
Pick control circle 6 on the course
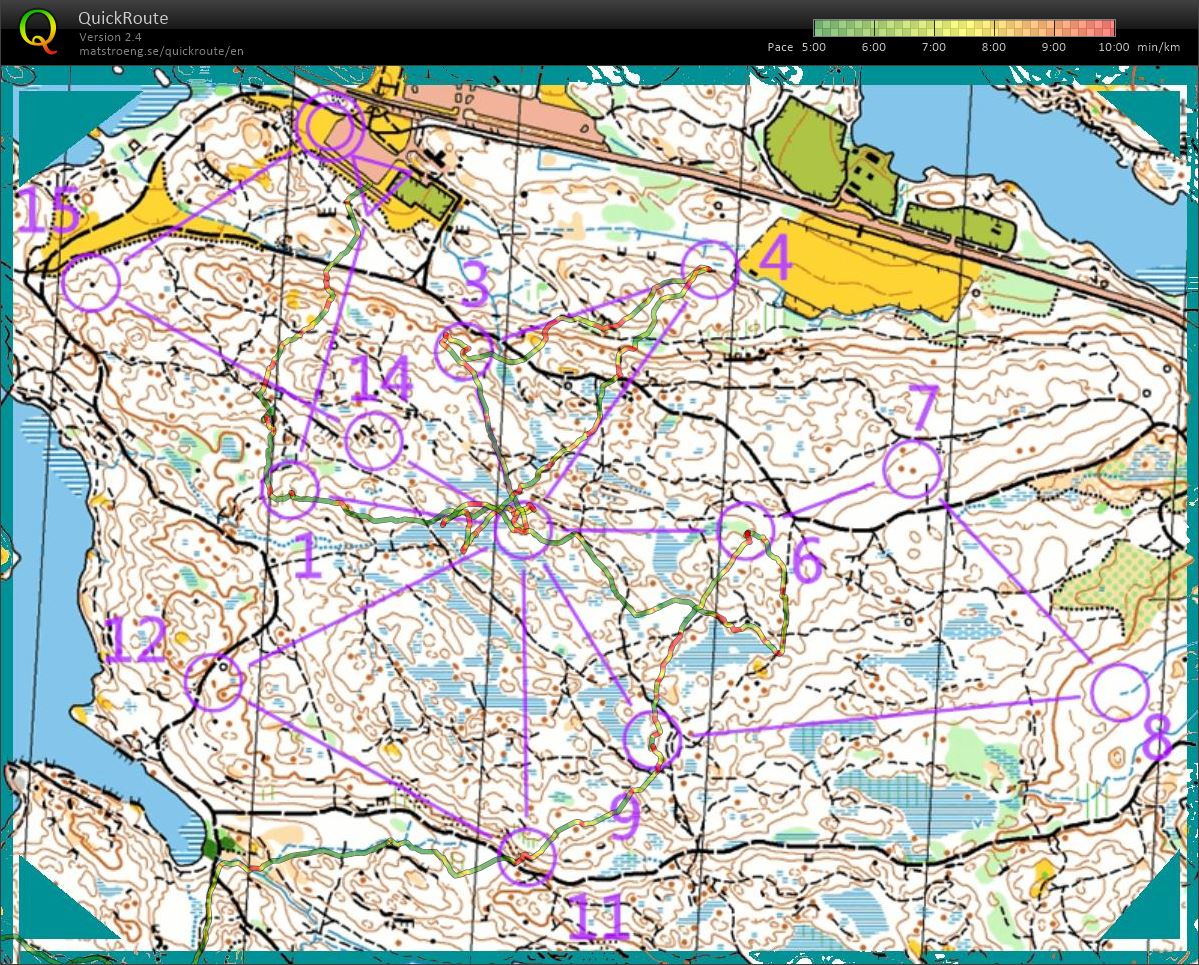tap(746, 530)
